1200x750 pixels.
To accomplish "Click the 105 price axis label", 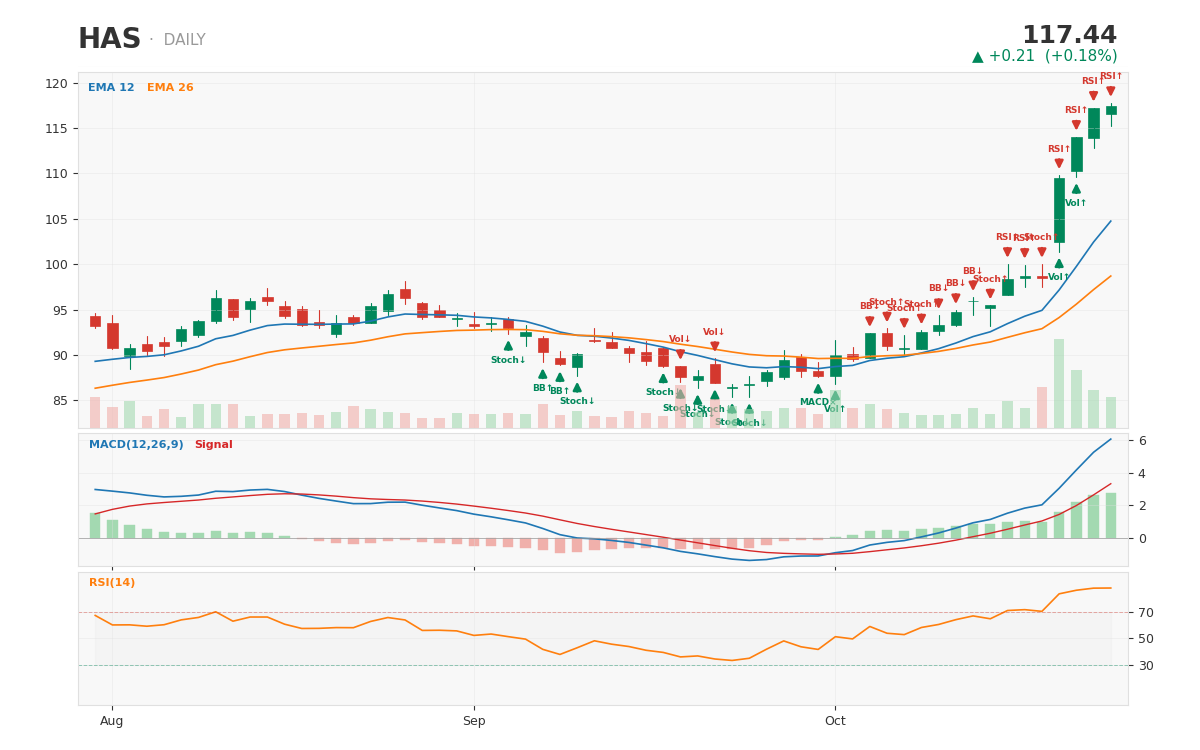I will tap(56, 219).
